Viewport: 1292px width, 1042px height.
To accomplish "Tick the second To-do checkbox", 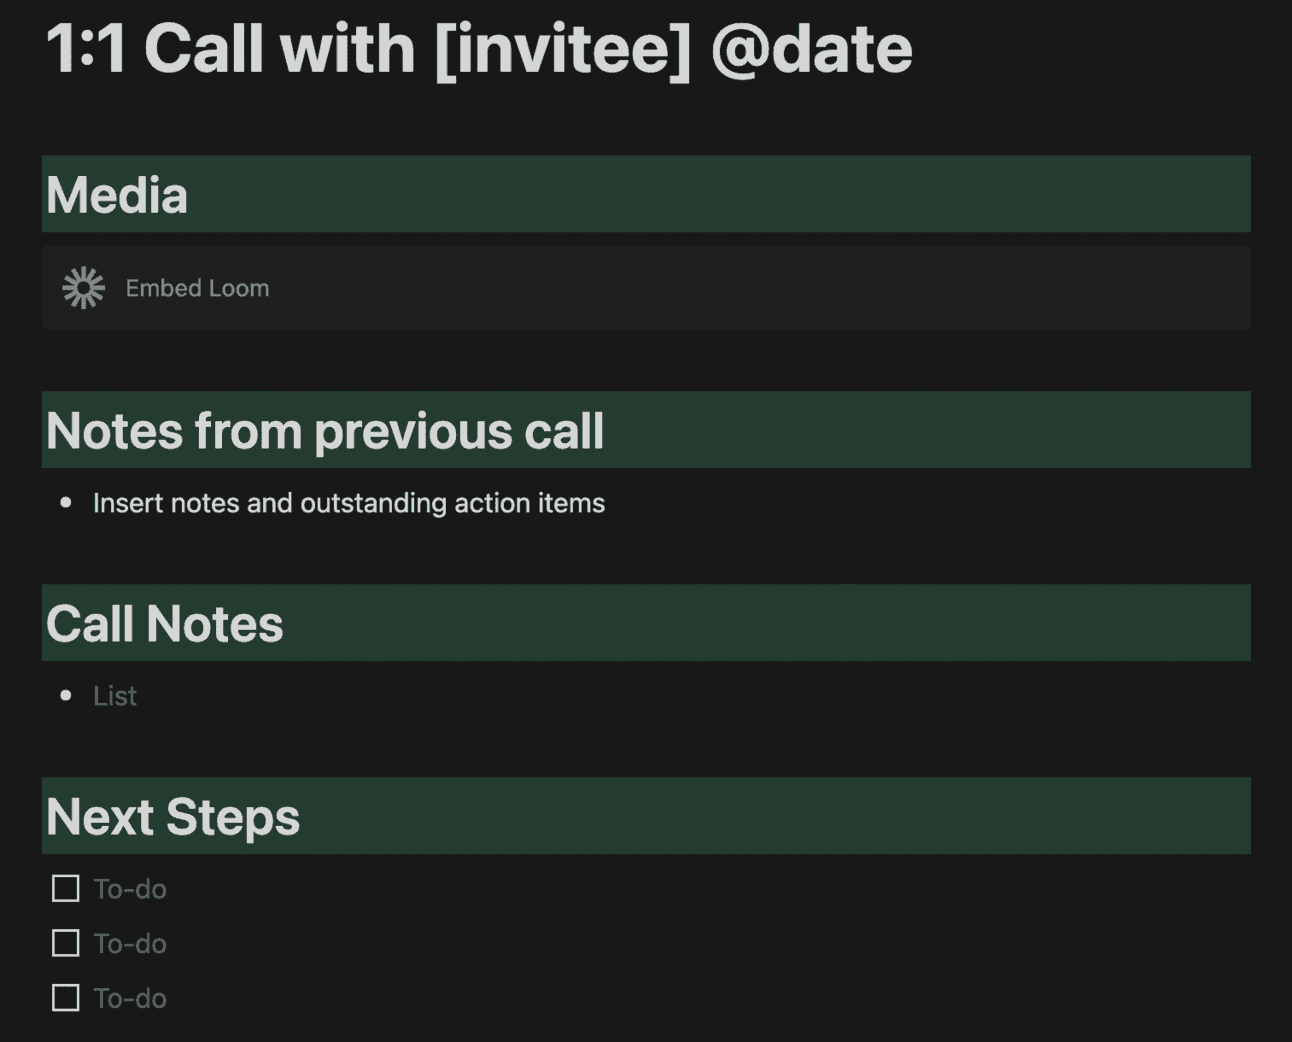I will tap(66, 943).
